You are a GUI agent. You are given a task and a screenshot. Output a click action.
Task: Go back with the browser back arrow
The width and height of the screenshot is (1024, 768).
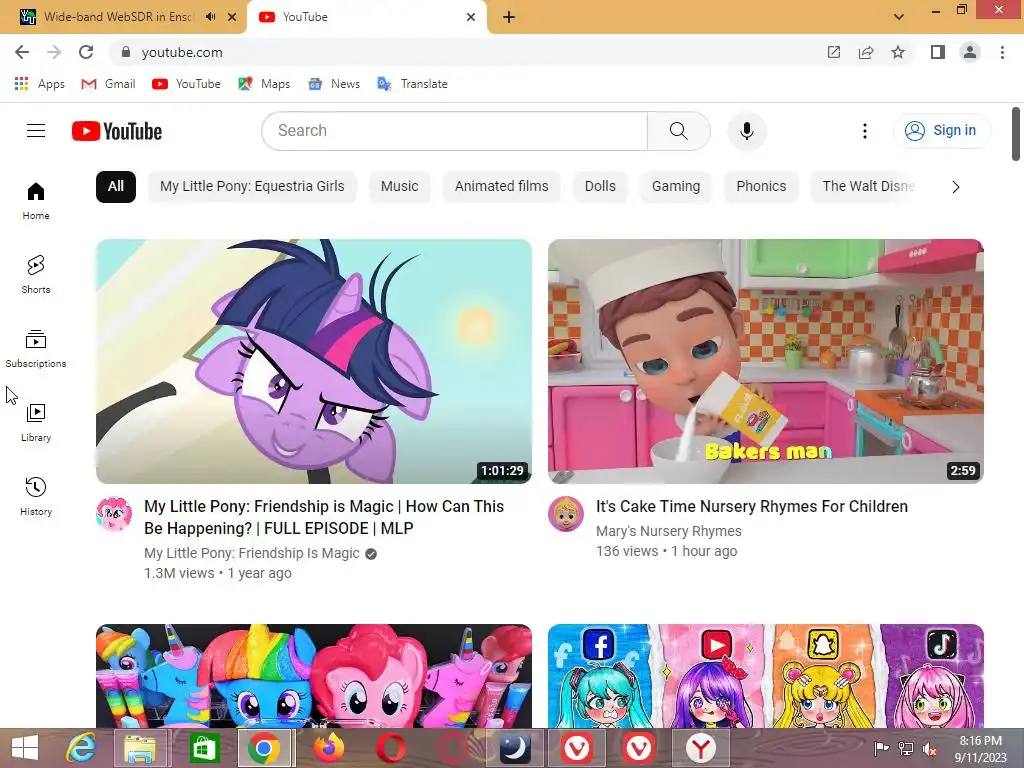point(22,52)
